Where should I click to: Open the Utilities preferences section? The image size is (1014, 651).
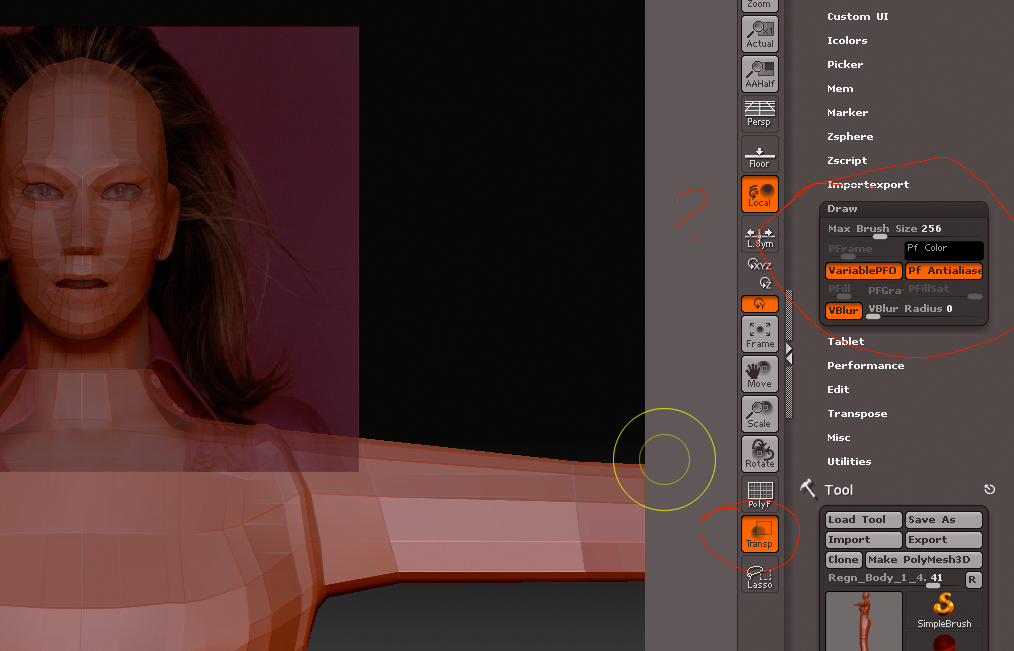pyautogui.click(x=849, y=462)
